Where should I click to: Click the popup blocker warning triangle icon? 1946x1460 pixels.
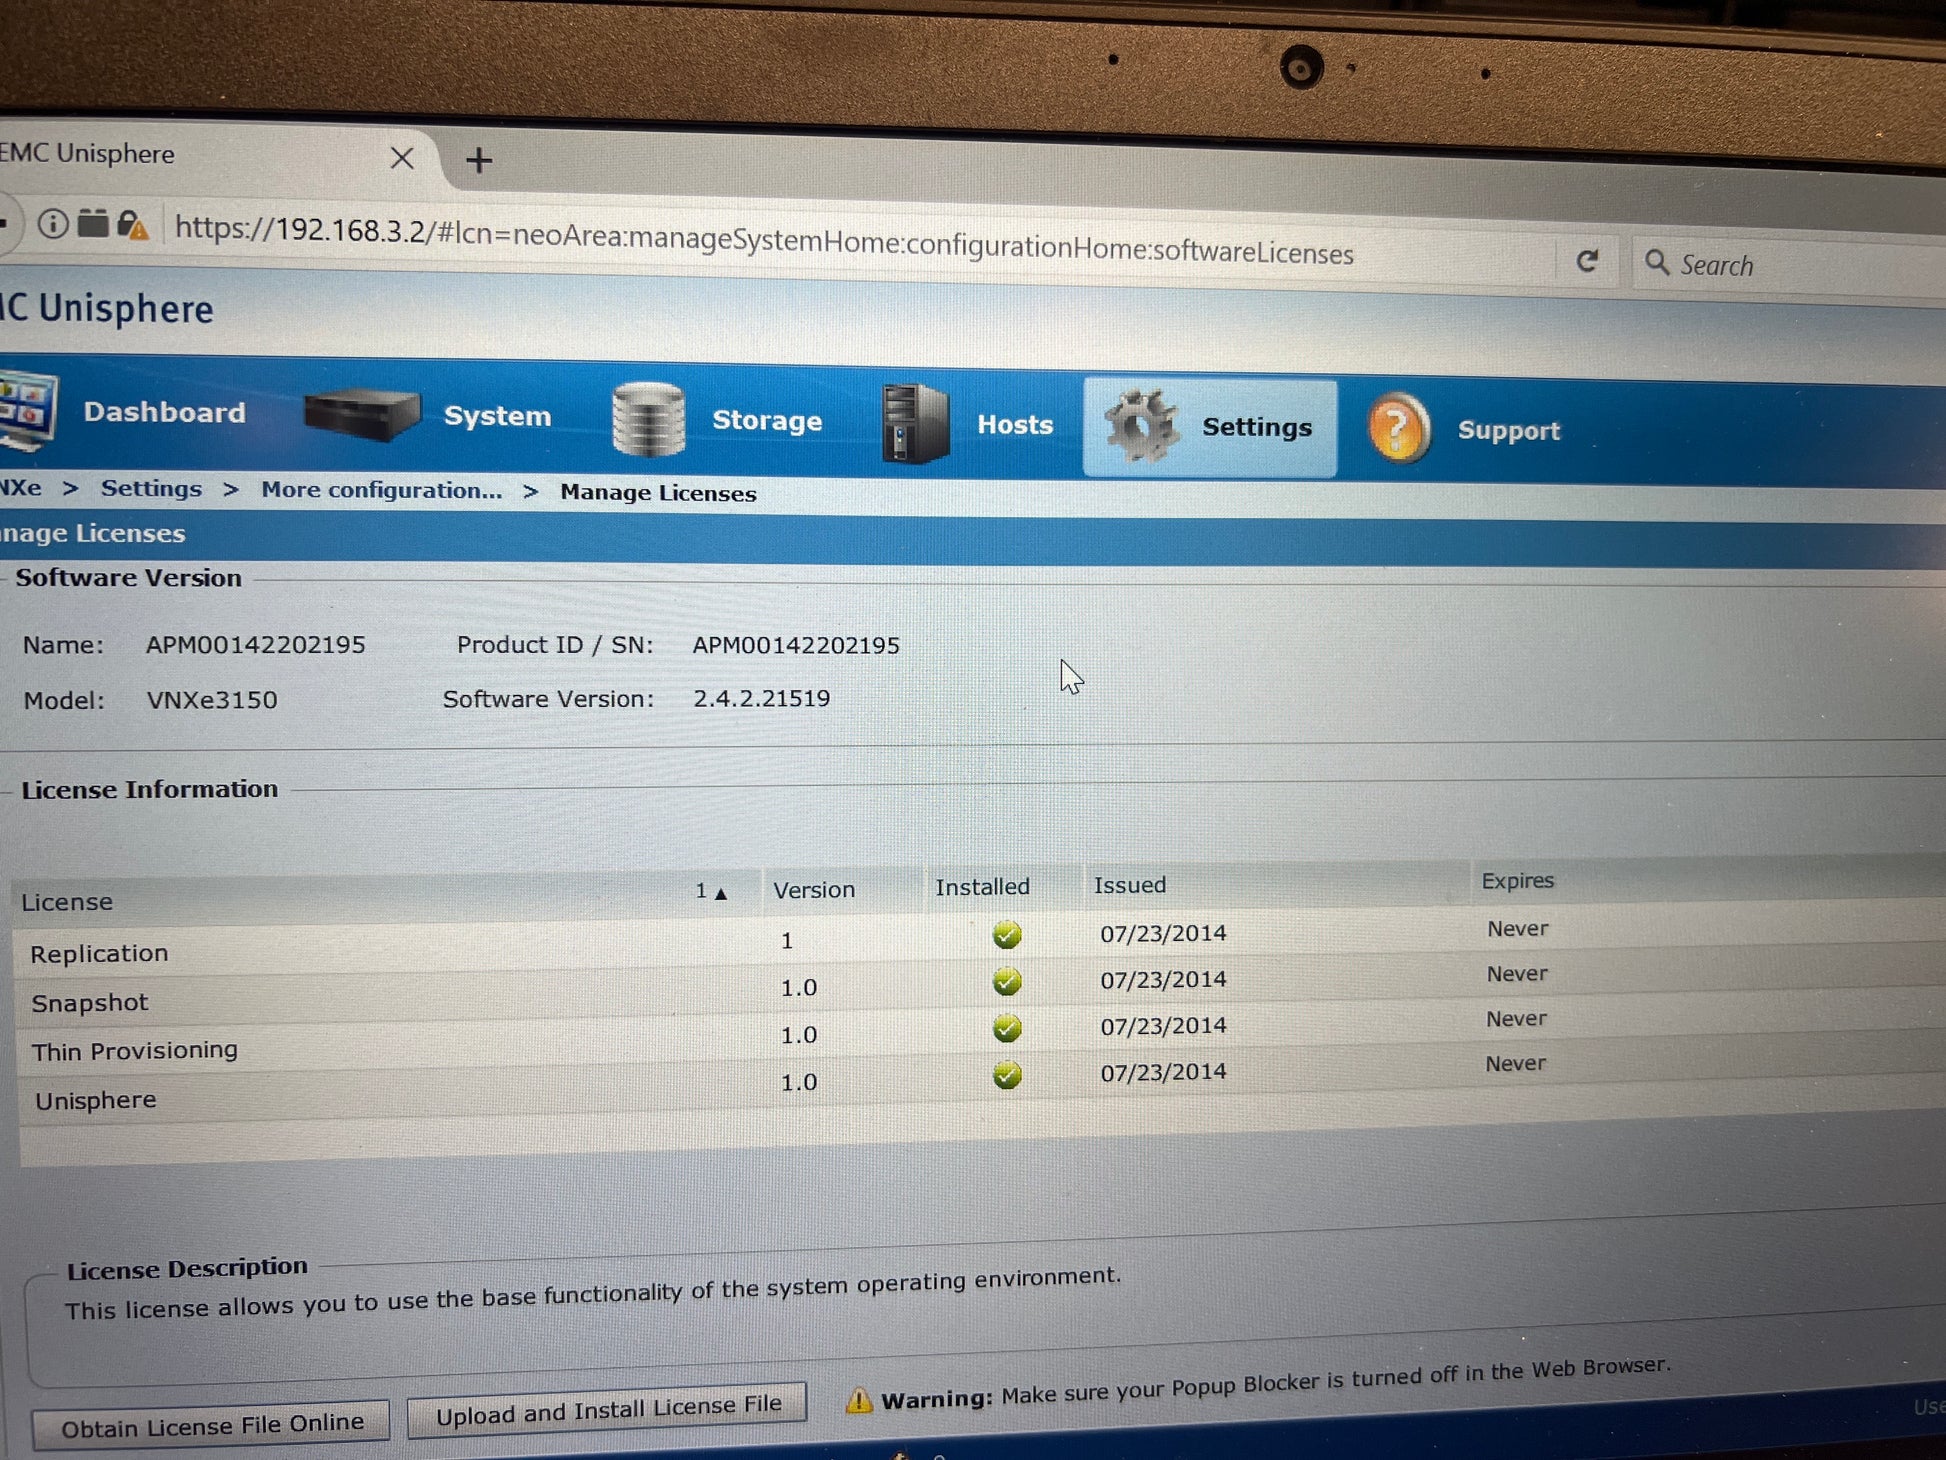[x=858, y=1401]
